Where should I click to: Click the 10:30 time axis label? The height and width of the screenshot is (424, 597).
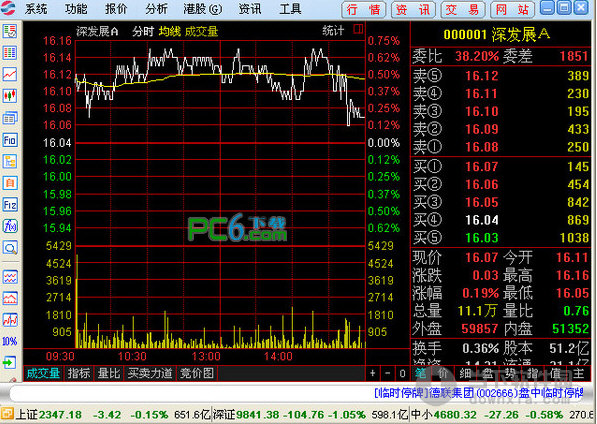(x=132, y=357)
